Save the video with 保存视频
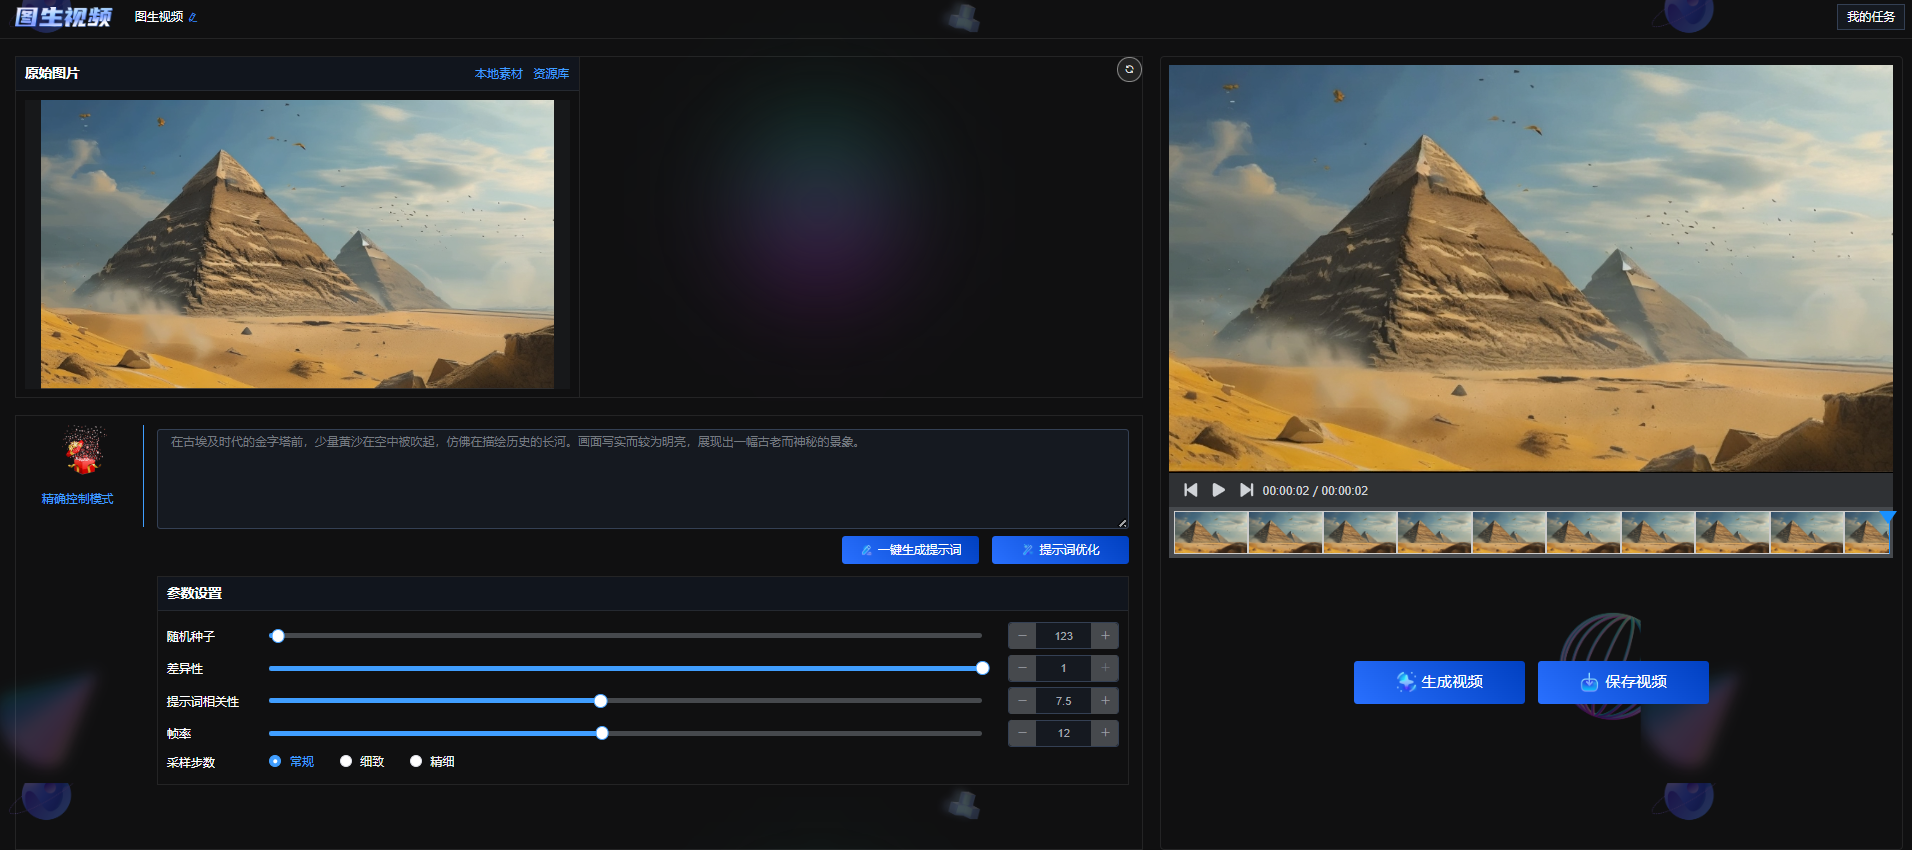 (x=1623, y=682)
